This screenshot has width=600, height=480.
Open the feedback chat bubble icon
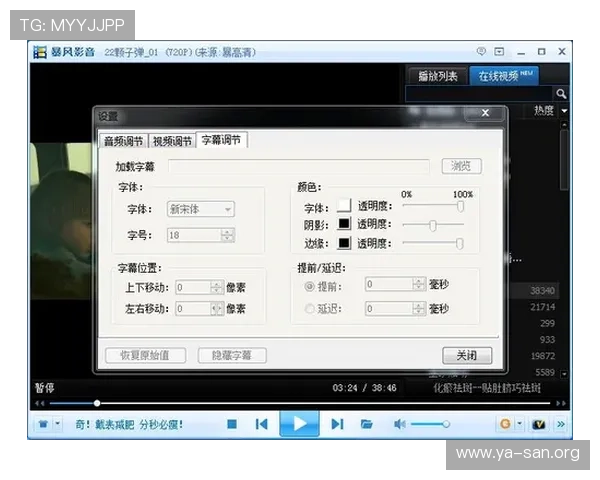tap(481, 51)
